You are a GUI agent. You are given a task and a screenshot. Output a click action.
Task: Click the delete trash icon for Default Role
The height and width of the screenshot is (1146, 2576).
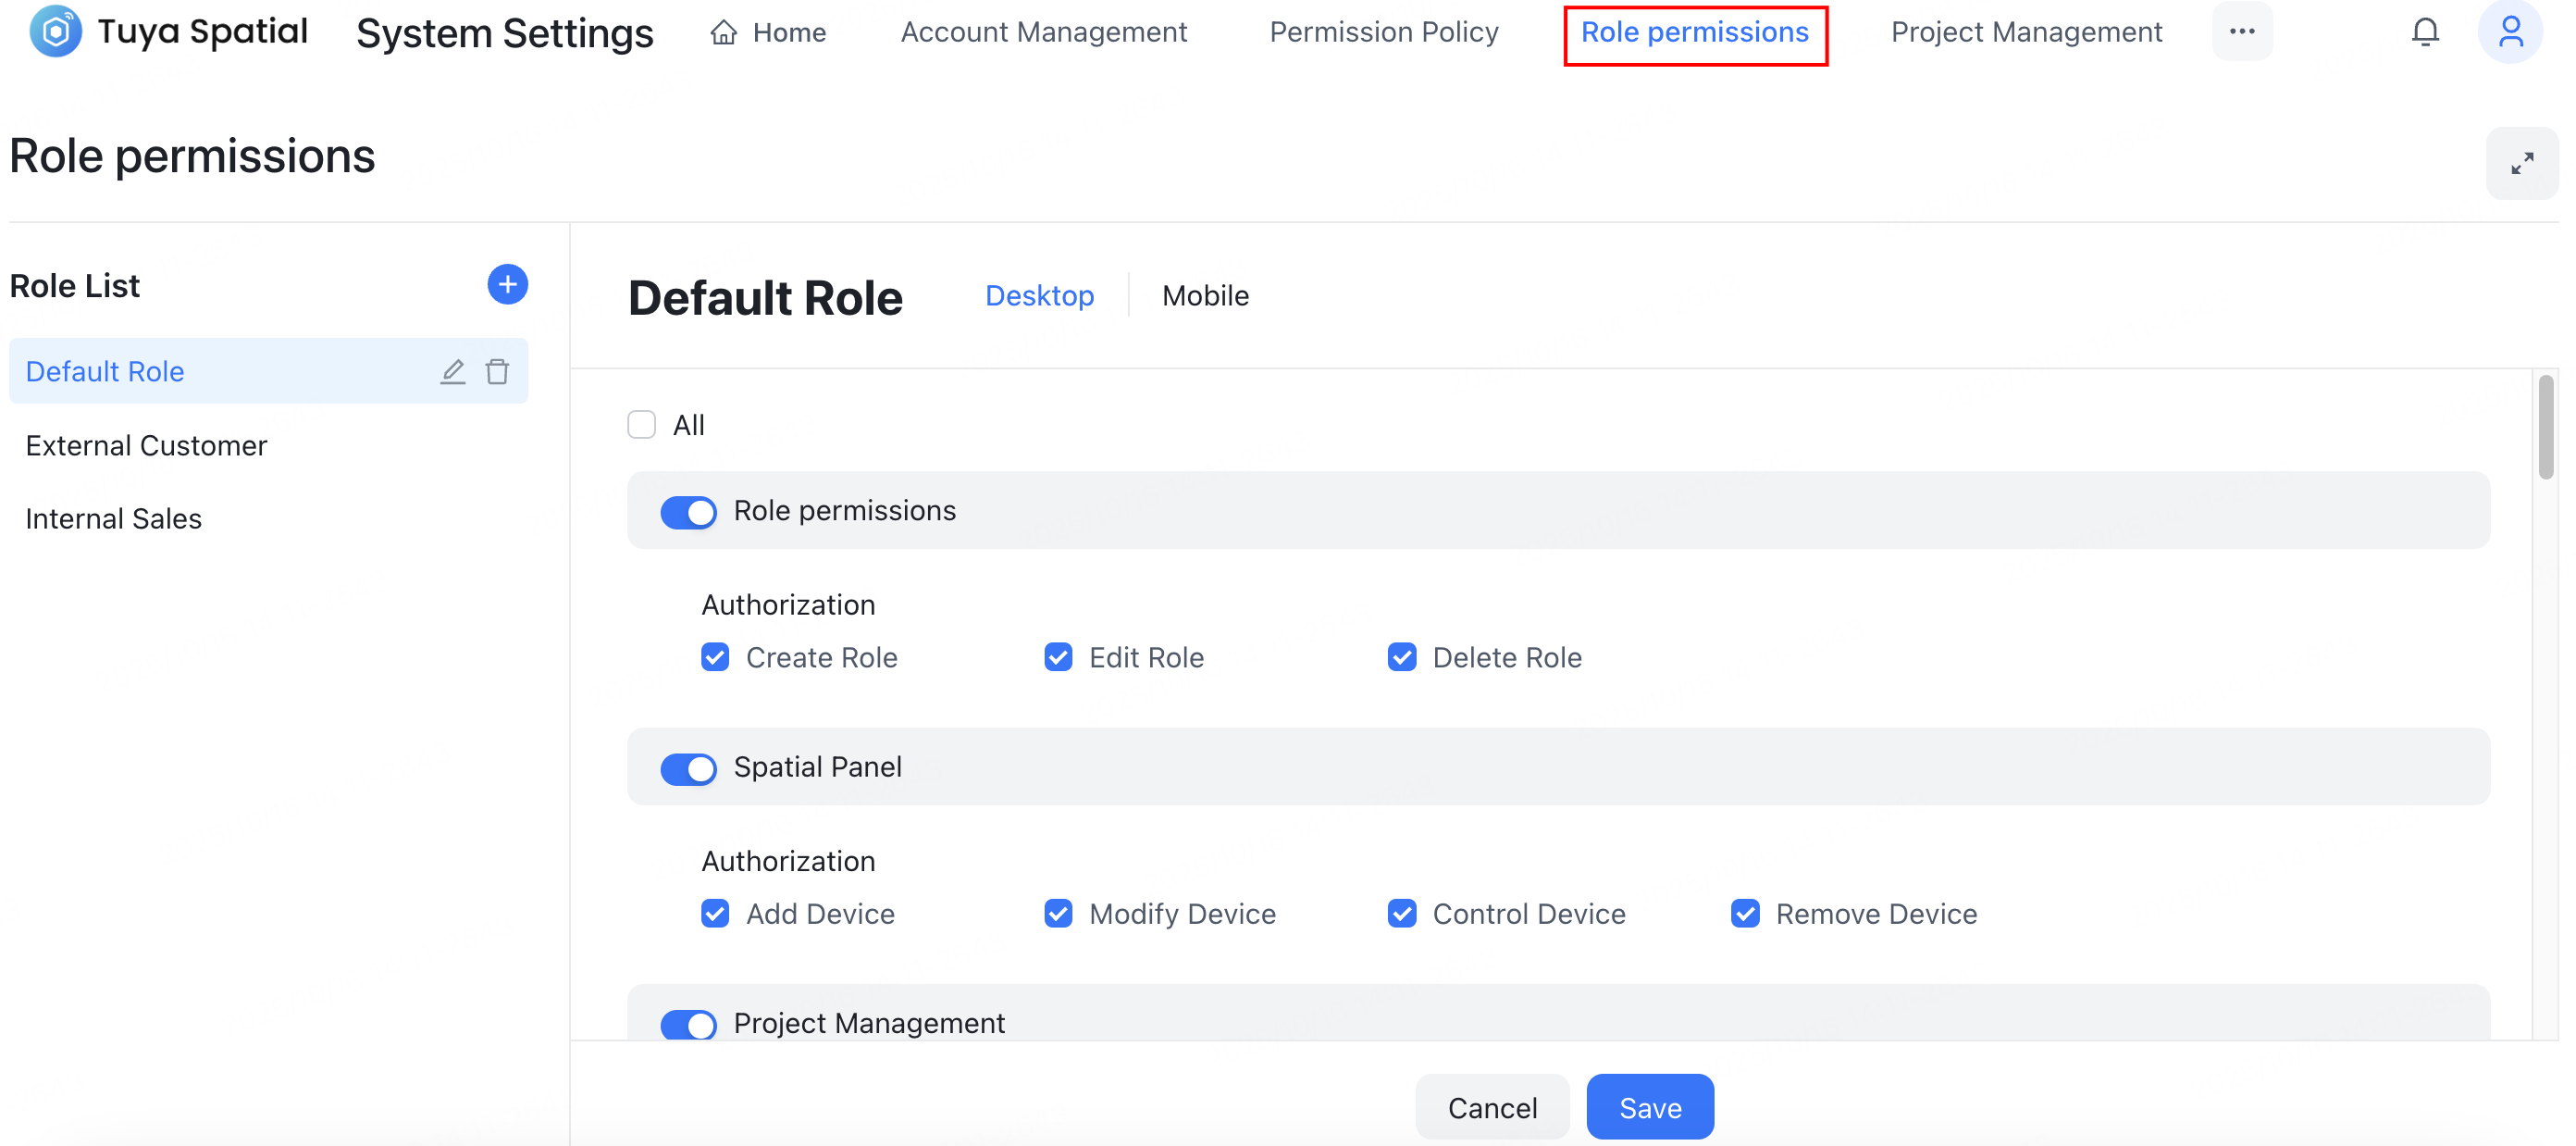pyautogui.click(x=498, y=371)
